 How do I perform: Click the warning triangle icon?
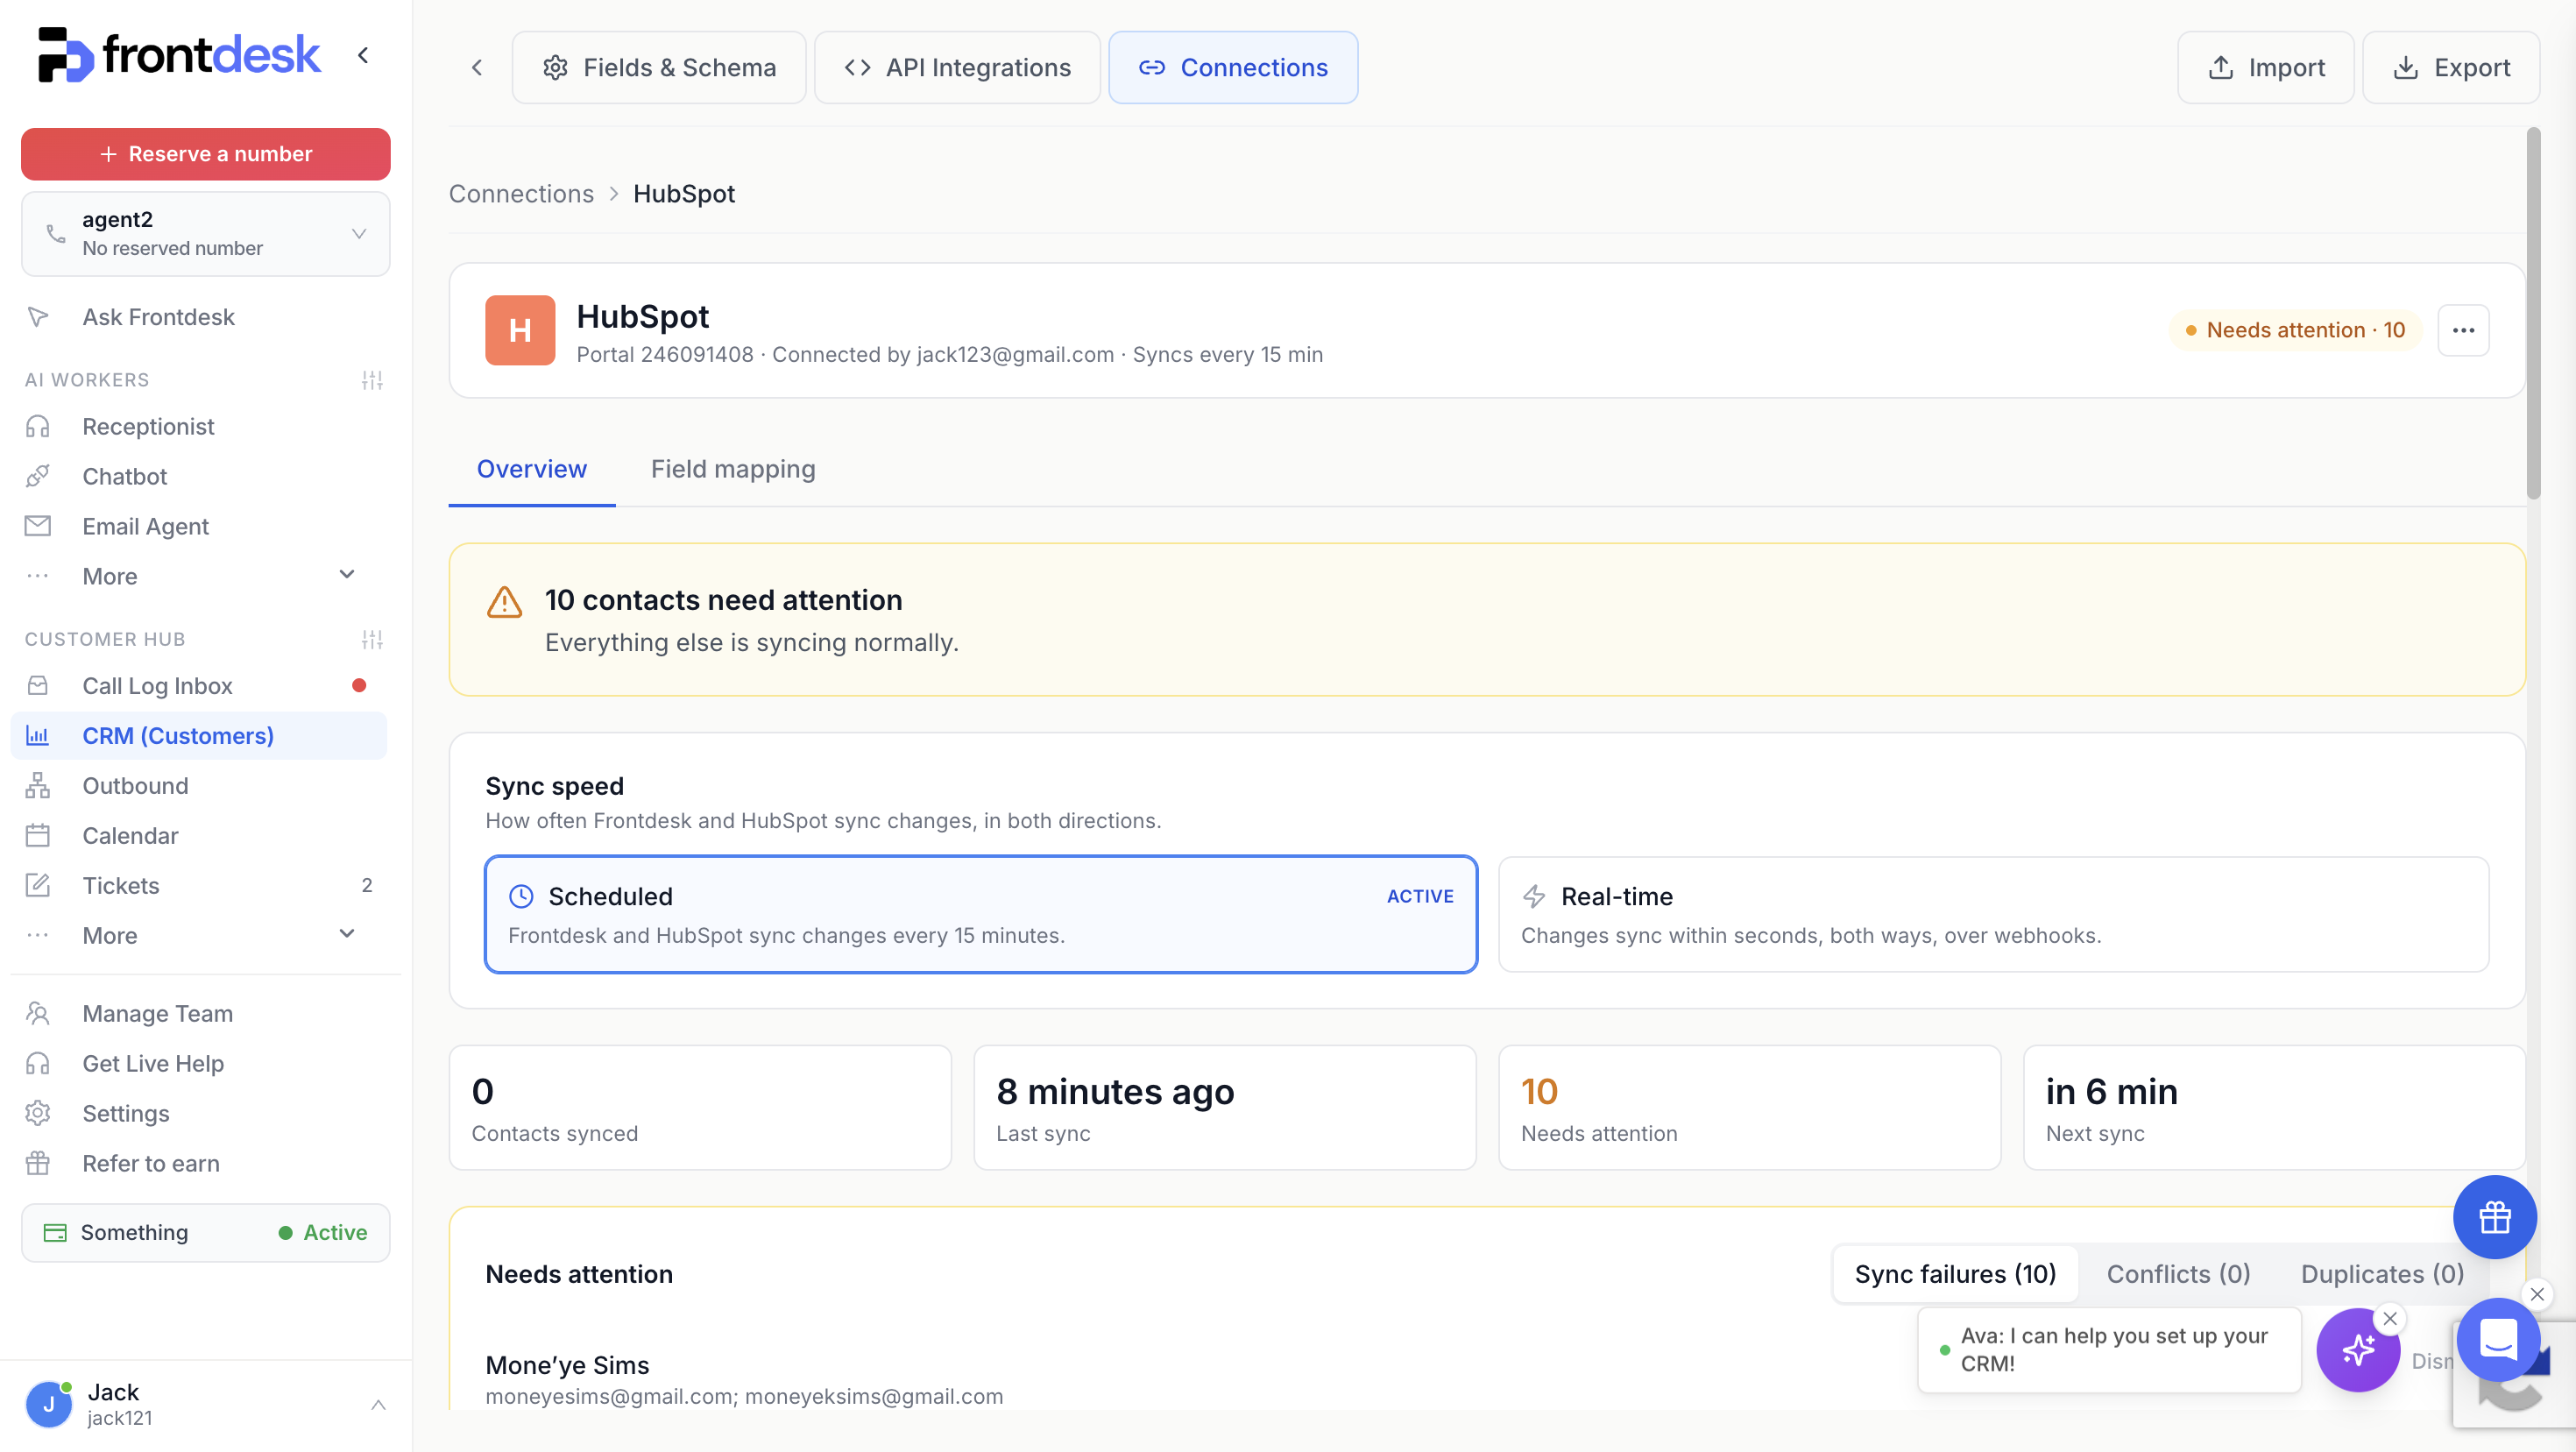(x=504, y=602)
